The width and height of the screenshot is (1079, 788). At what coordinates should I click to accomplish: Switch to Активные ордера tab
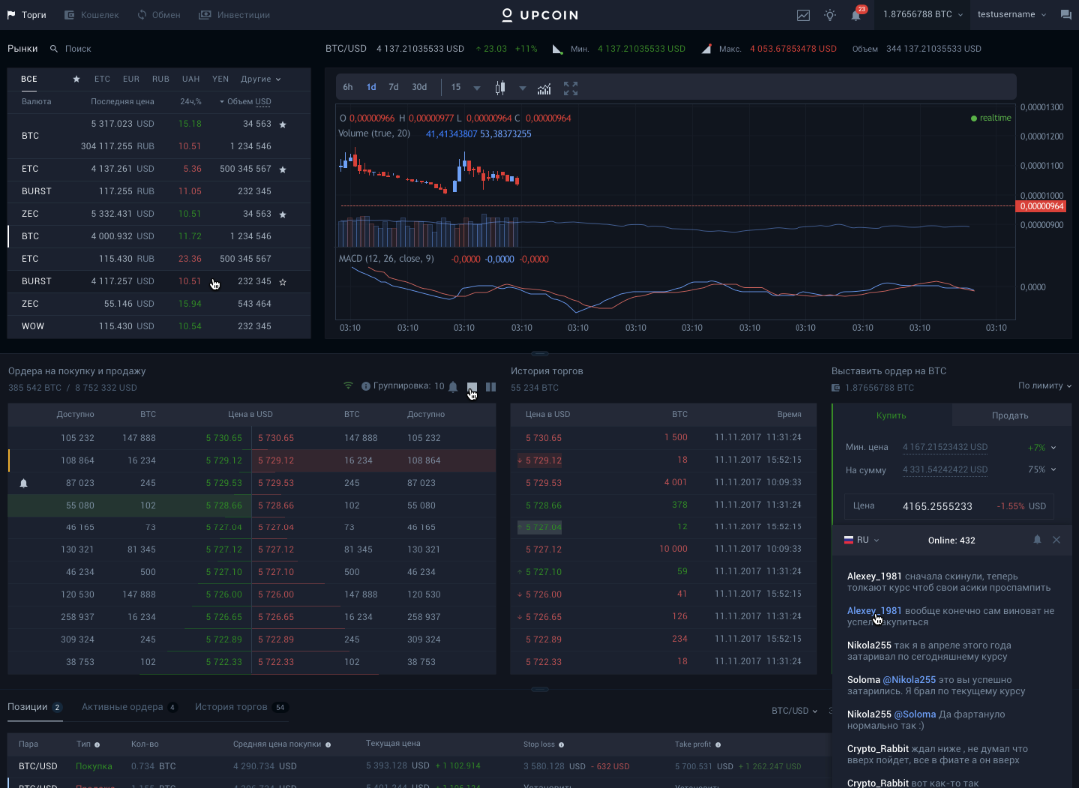129,707
